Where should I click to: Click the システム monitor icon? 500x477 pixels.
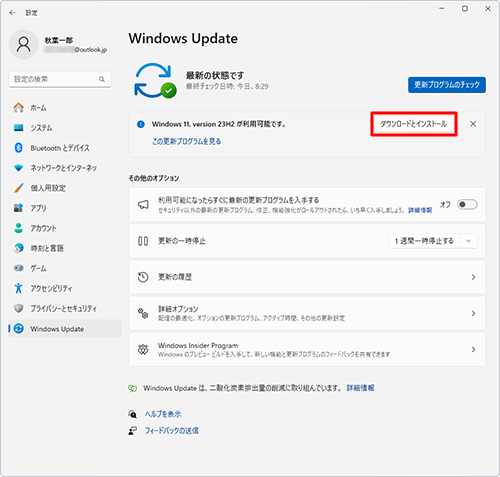click(19, 128)
